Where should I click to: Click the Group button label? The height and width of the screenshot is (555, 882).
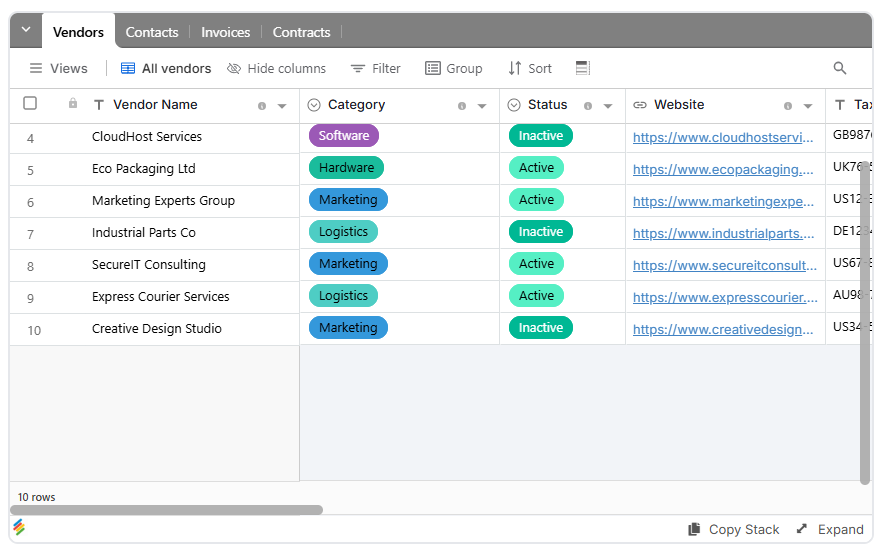464,68
